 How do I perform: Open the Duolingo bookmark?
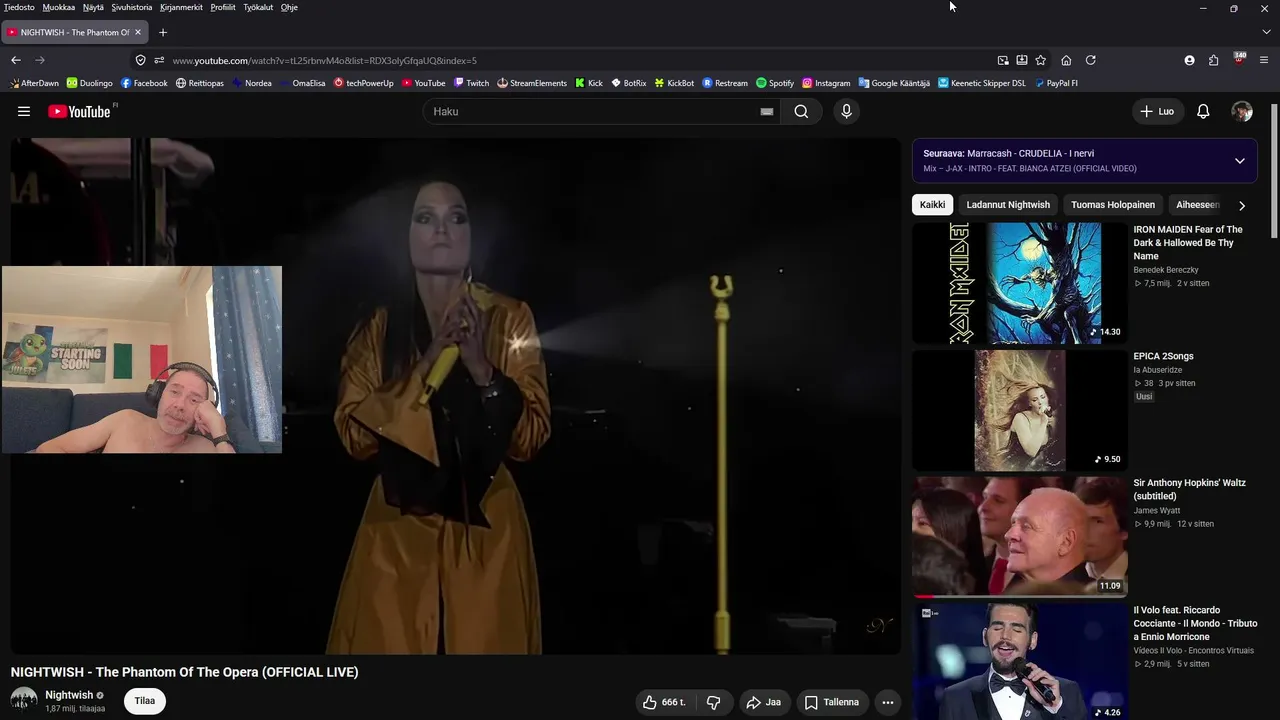tap(90, 83)
